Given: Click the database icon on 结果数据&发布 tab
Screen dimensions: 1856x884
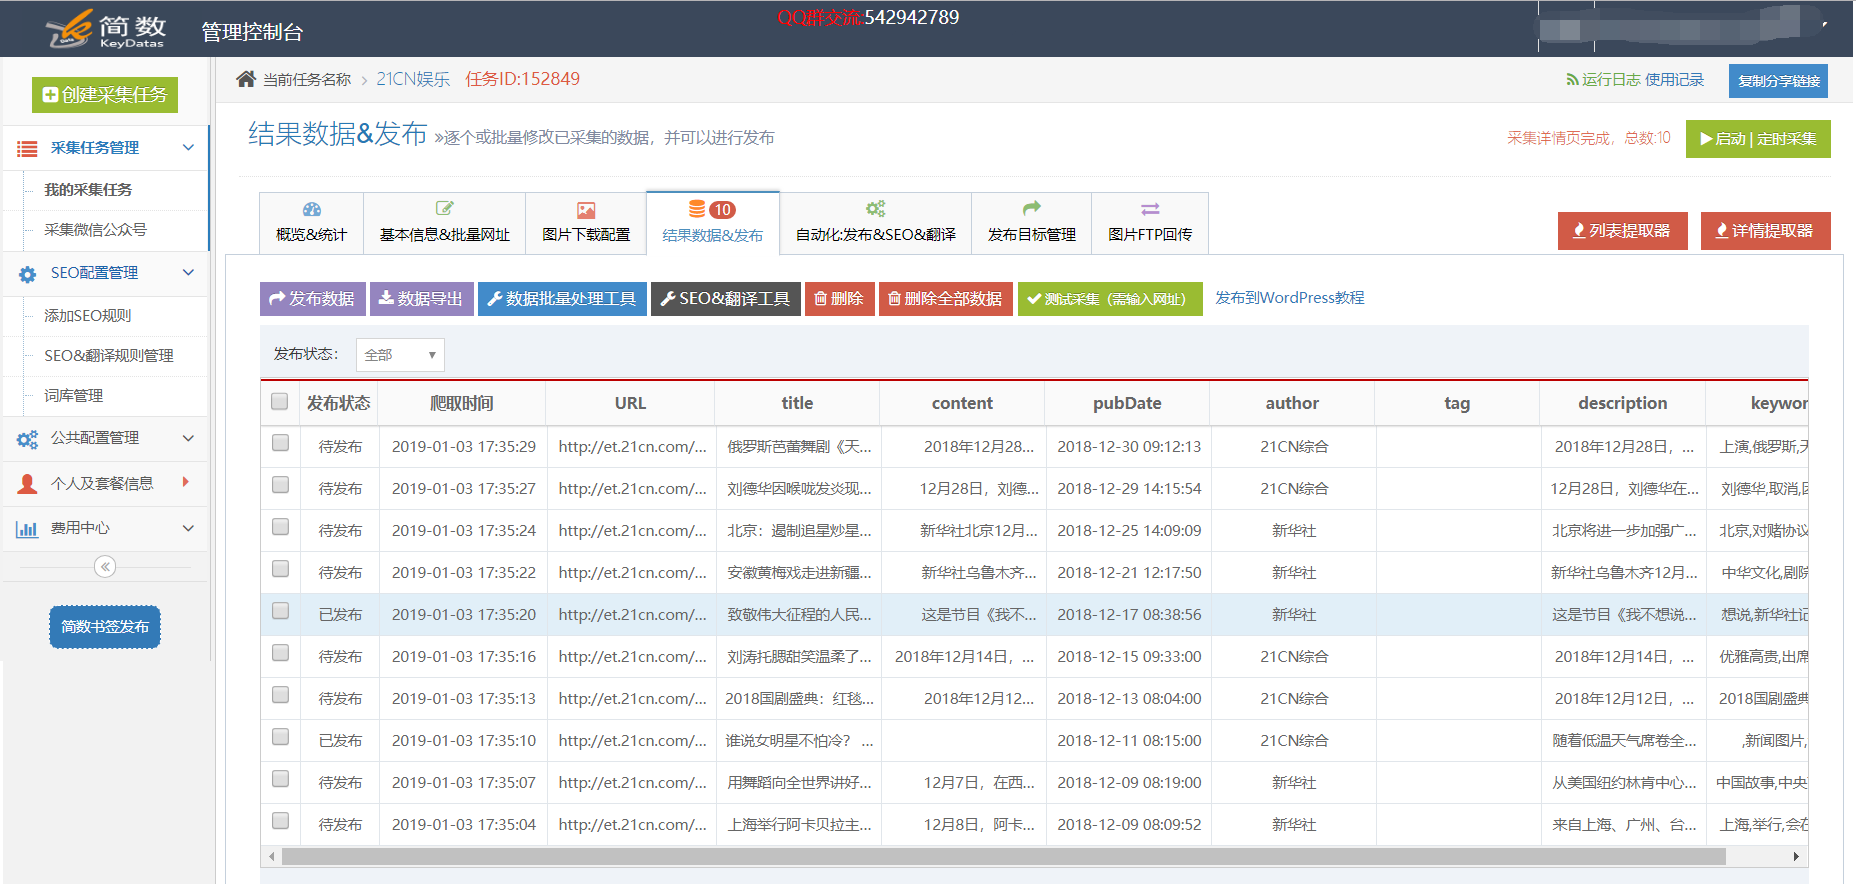Looking at the screenshot, I should click(697, 209).
